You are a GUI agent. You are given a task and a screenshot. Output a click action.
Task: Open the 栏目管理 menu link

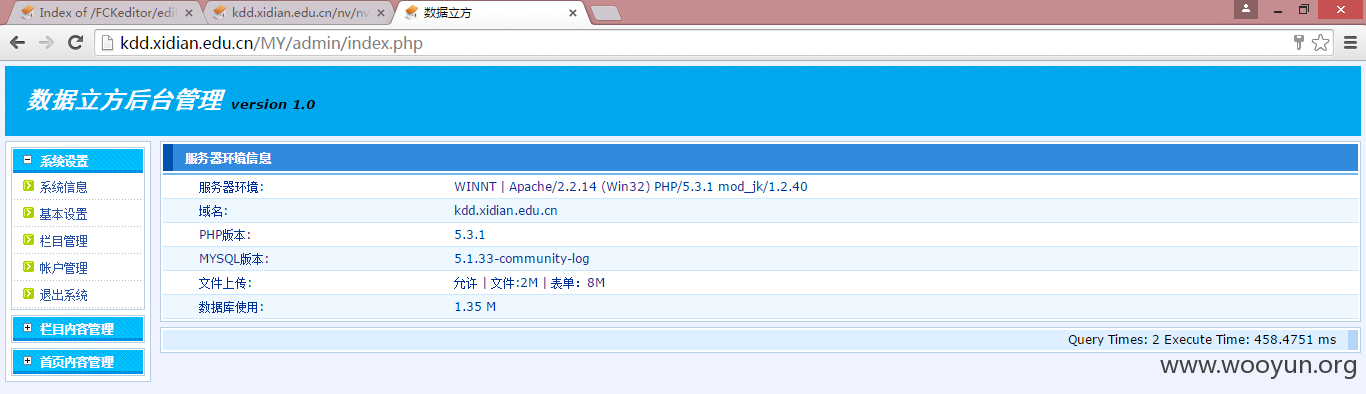(x=63, y=241)
